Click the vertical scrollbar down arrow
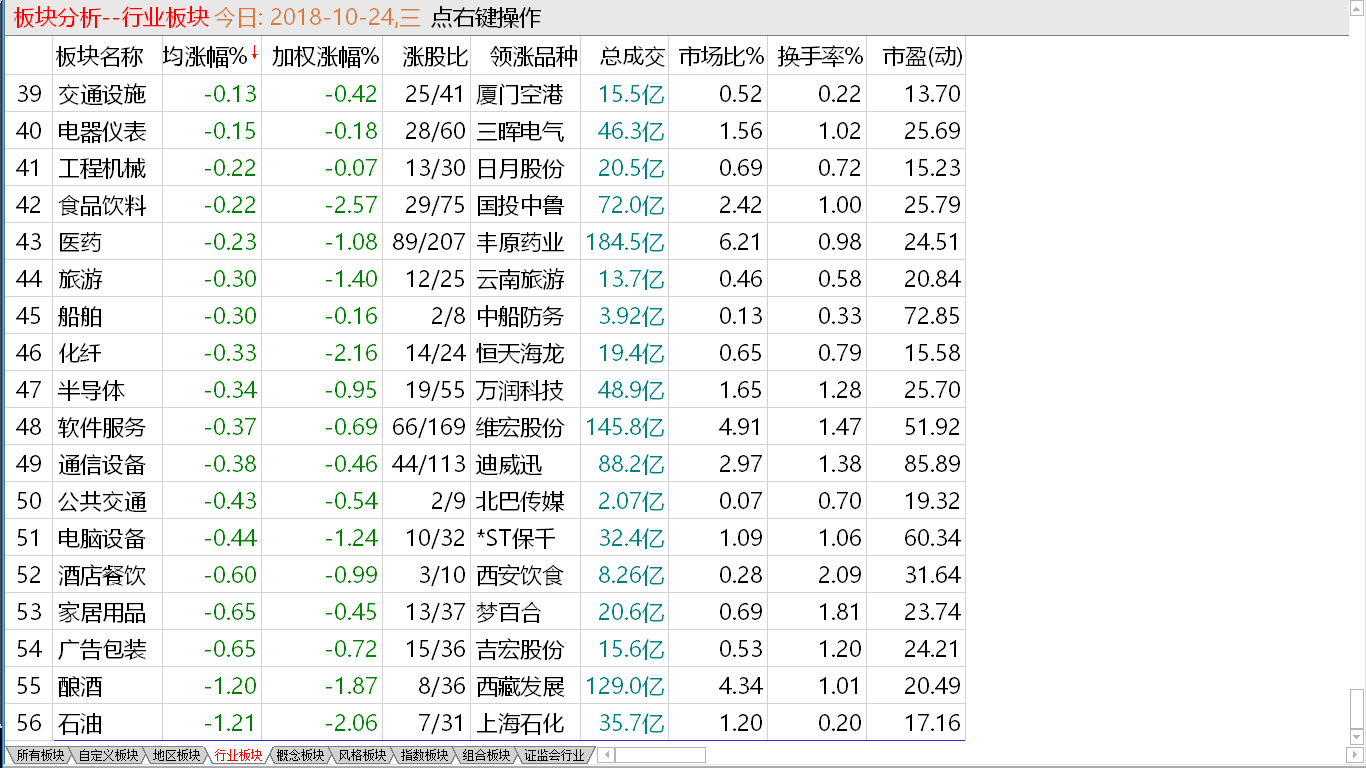Image resolution: width=1366 pixels, height=768 pixels. pyautogui.click(x=1357, y=738)
